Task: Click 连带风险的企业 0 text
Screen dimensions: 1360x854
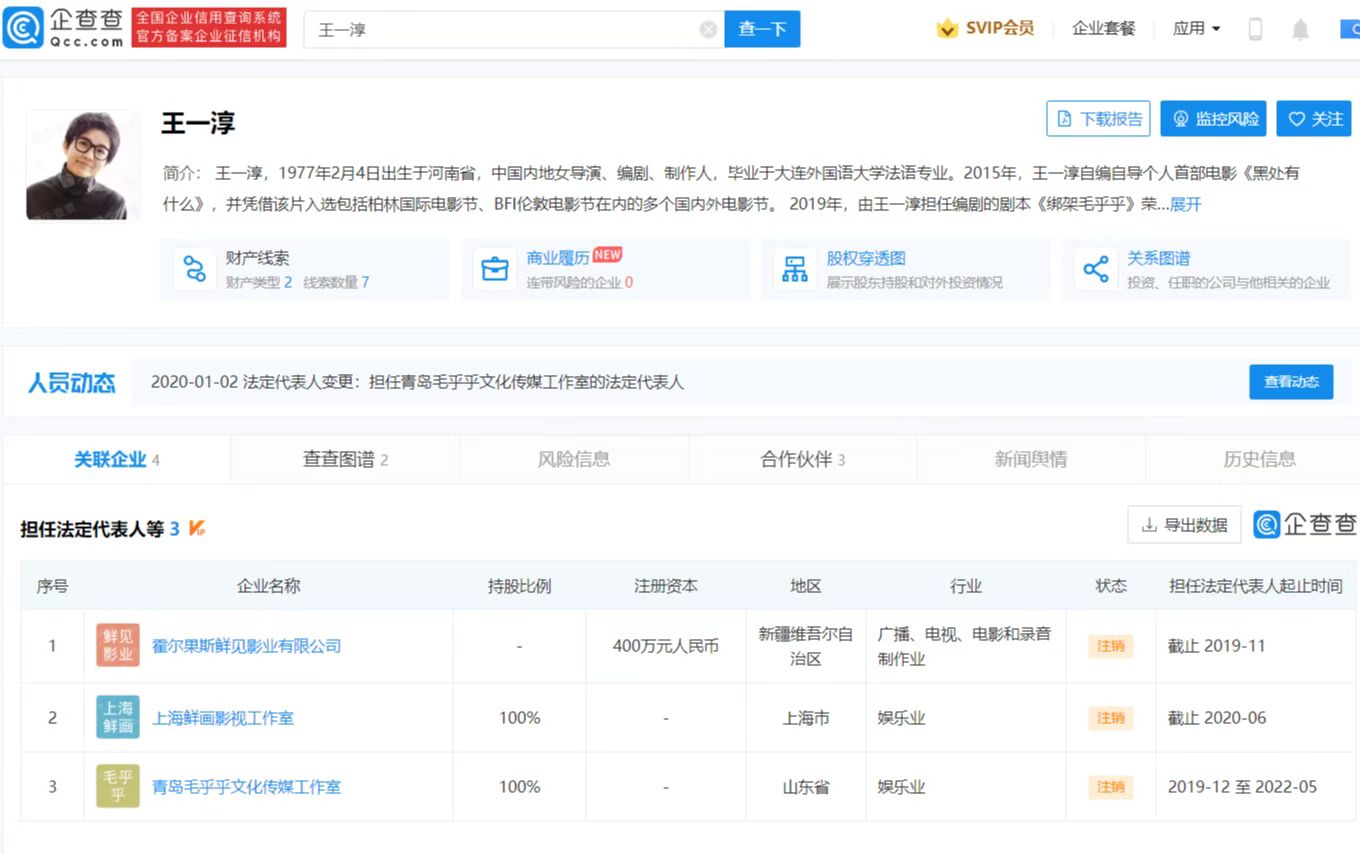Action: pyautogui.click(x=580, y=283)
